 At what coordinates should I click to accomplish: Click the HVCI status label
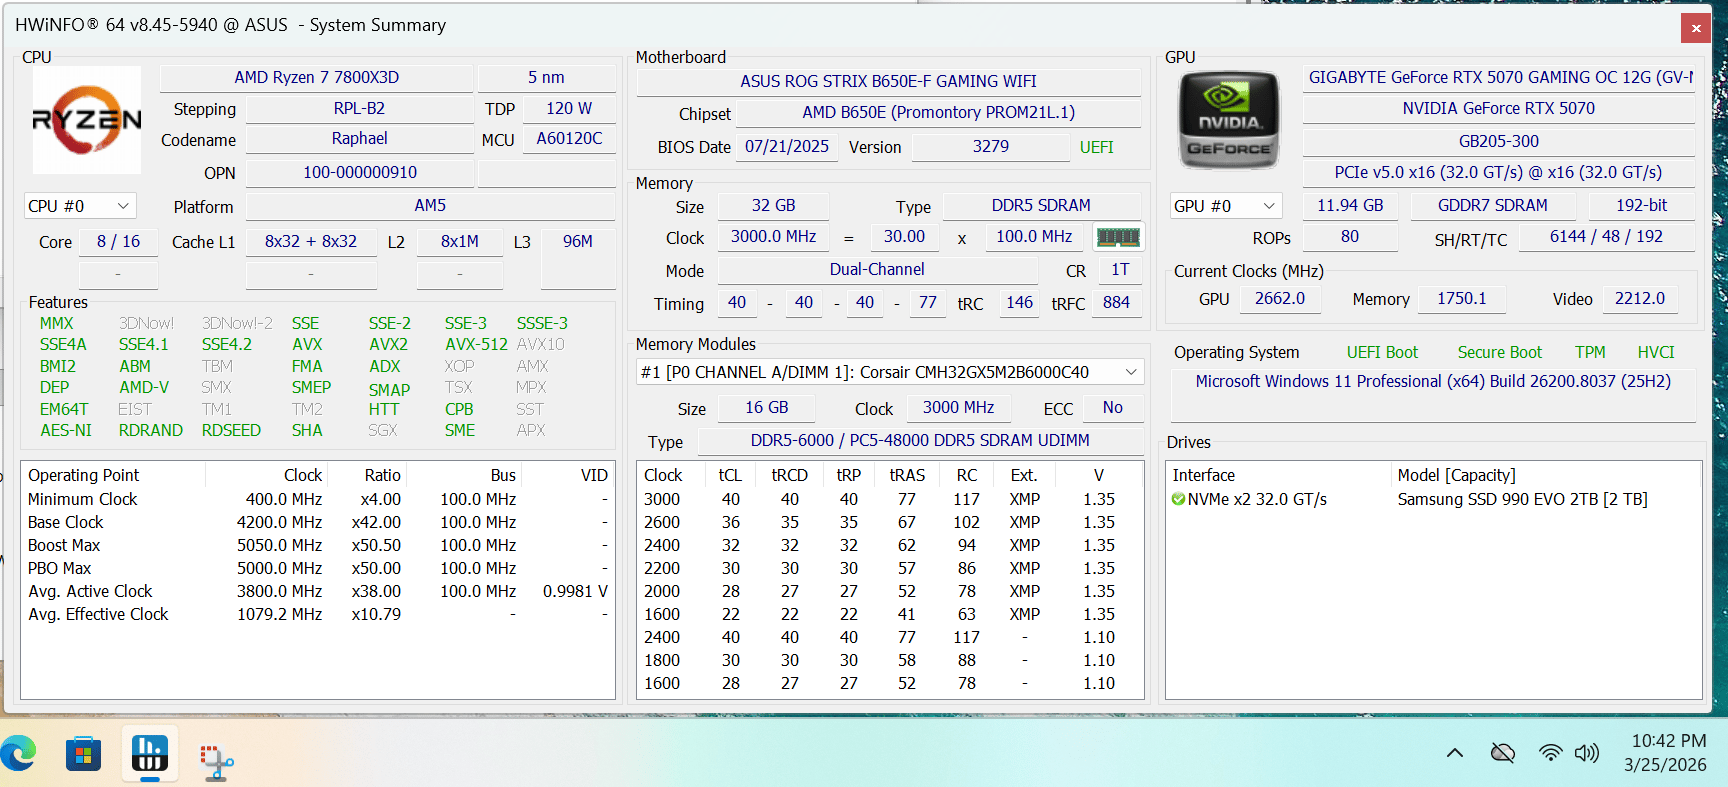pos(1656,352)
